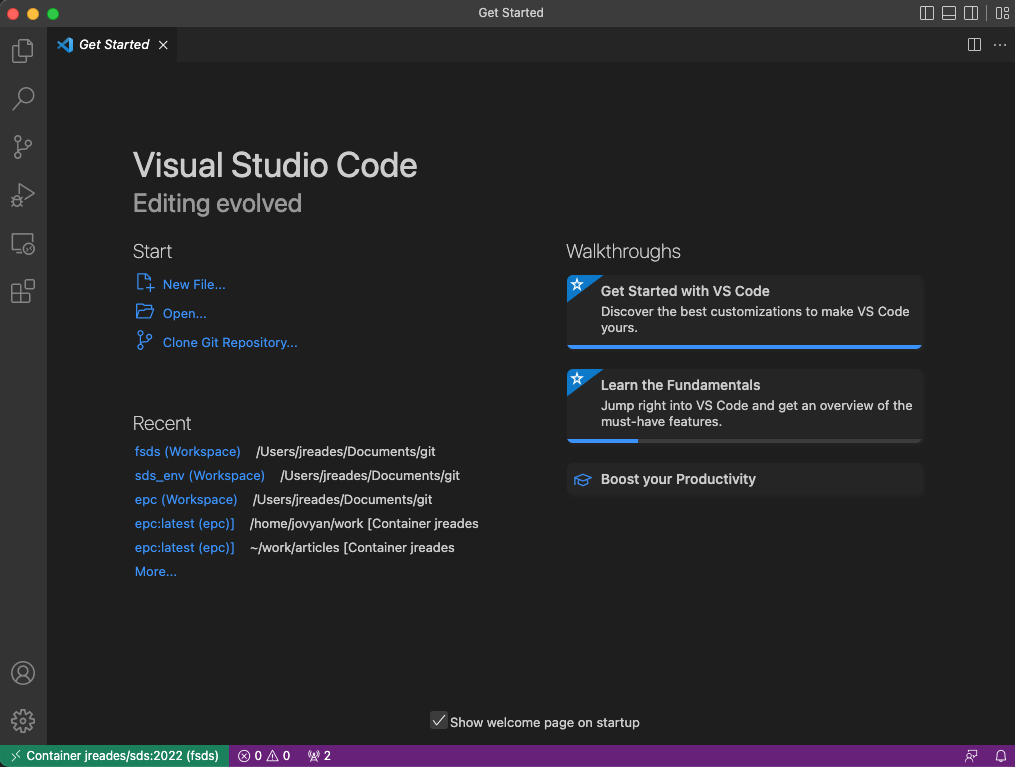Click the split editor right icon
This screenshot has width=1015, height=767.
click(974, 45)
